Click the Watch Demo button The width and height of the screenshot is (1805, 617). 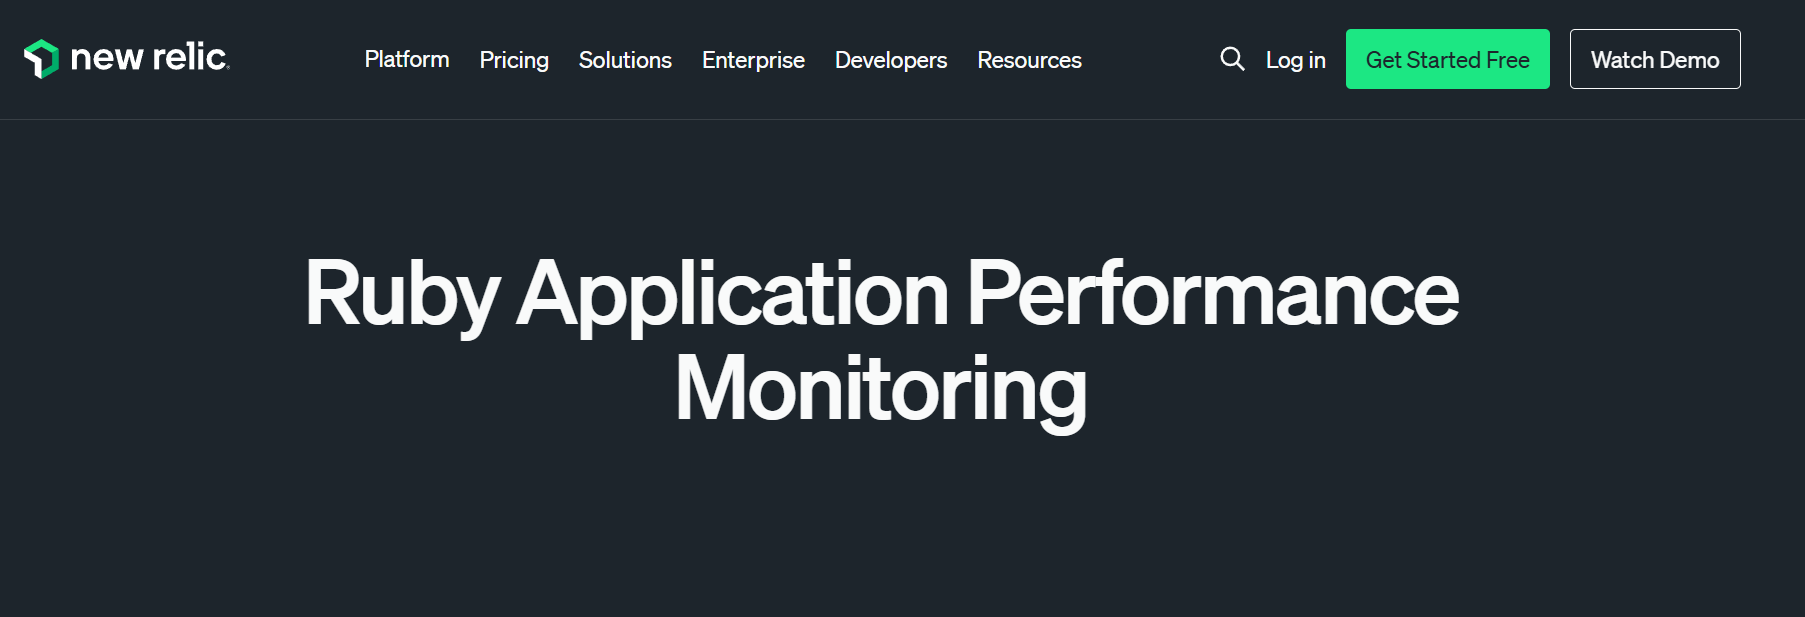pos(1654,60)
